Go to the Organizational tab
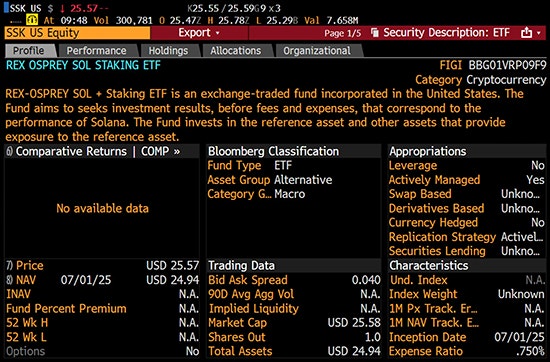This screenshot has height=362, width=550. [x=317, y=51]
